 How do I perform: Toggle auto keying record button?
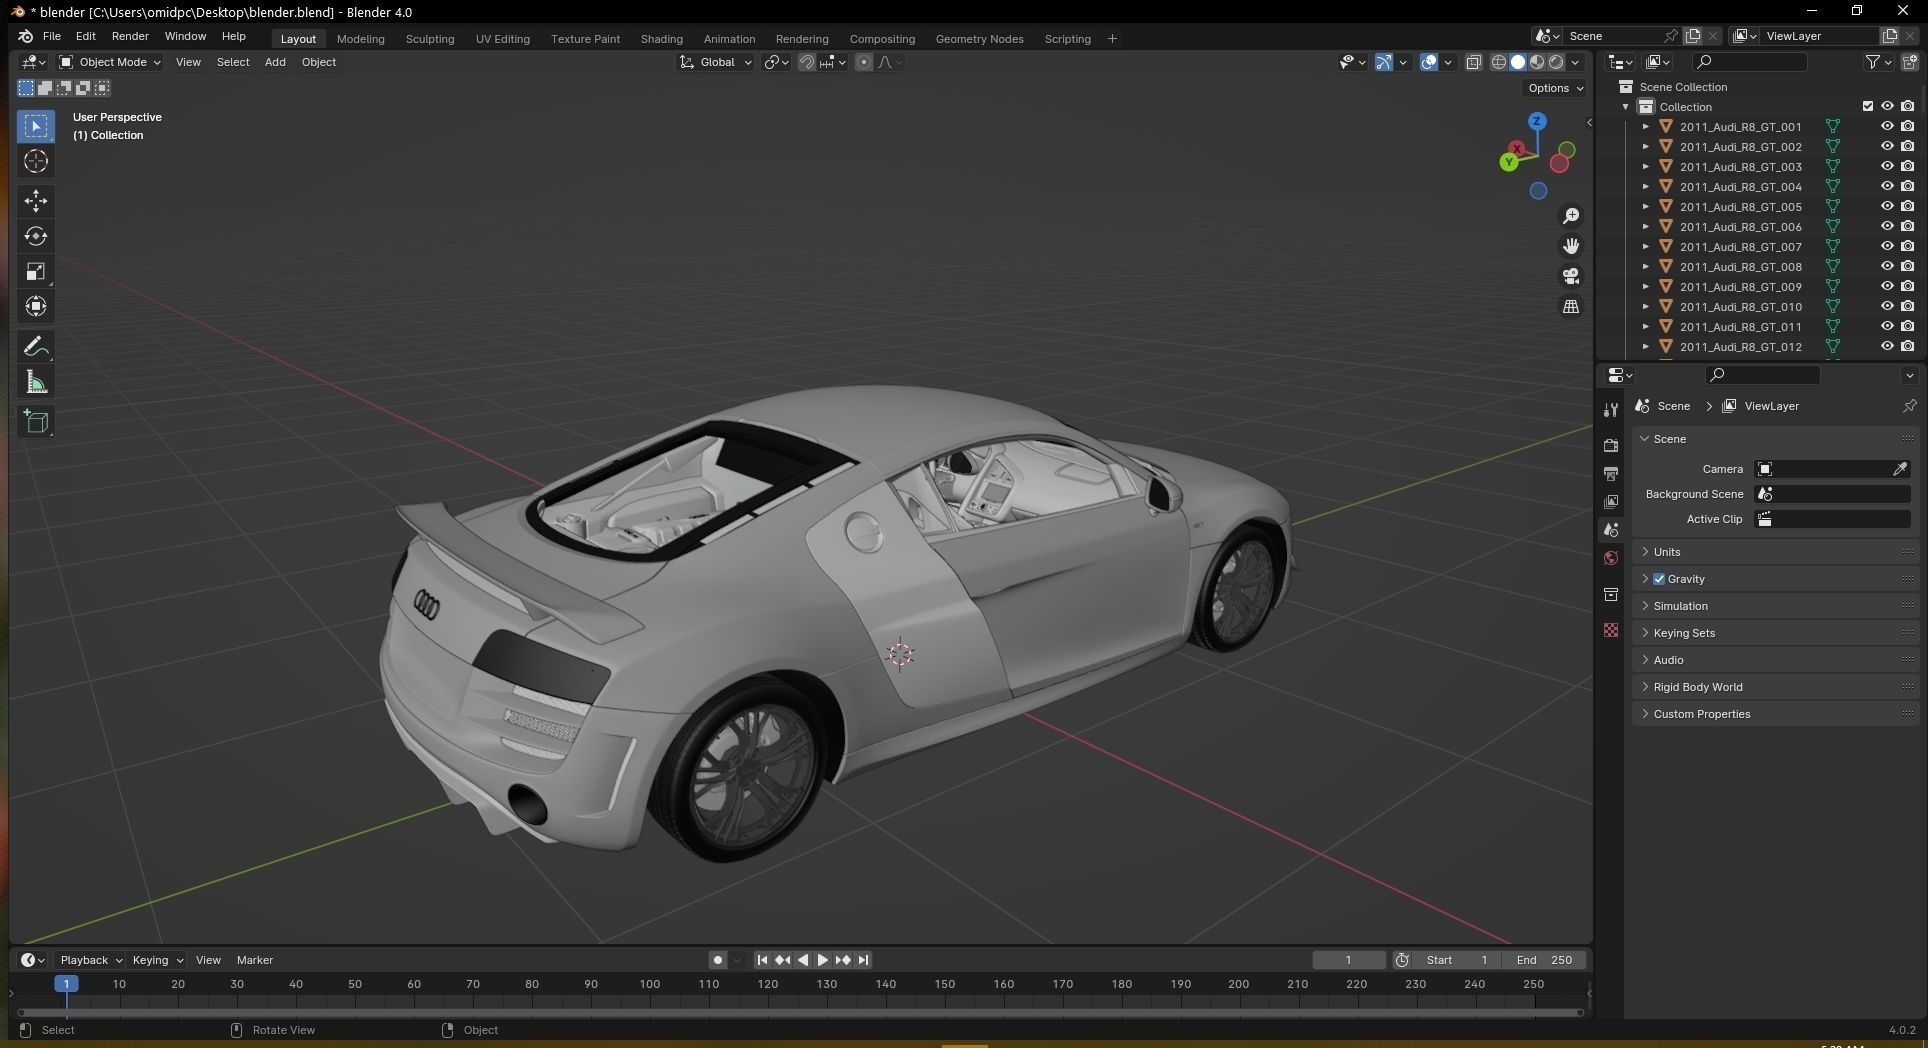(717, 960)
